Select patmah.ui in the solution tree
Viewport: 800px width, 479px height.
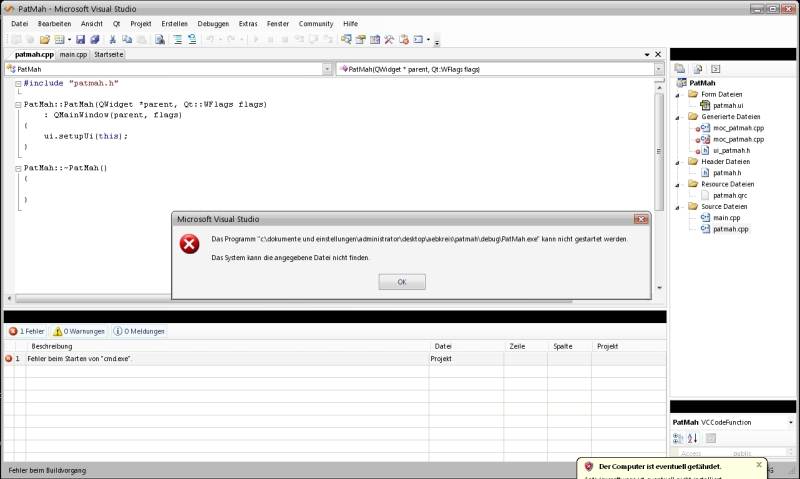(x=727, y=105)
